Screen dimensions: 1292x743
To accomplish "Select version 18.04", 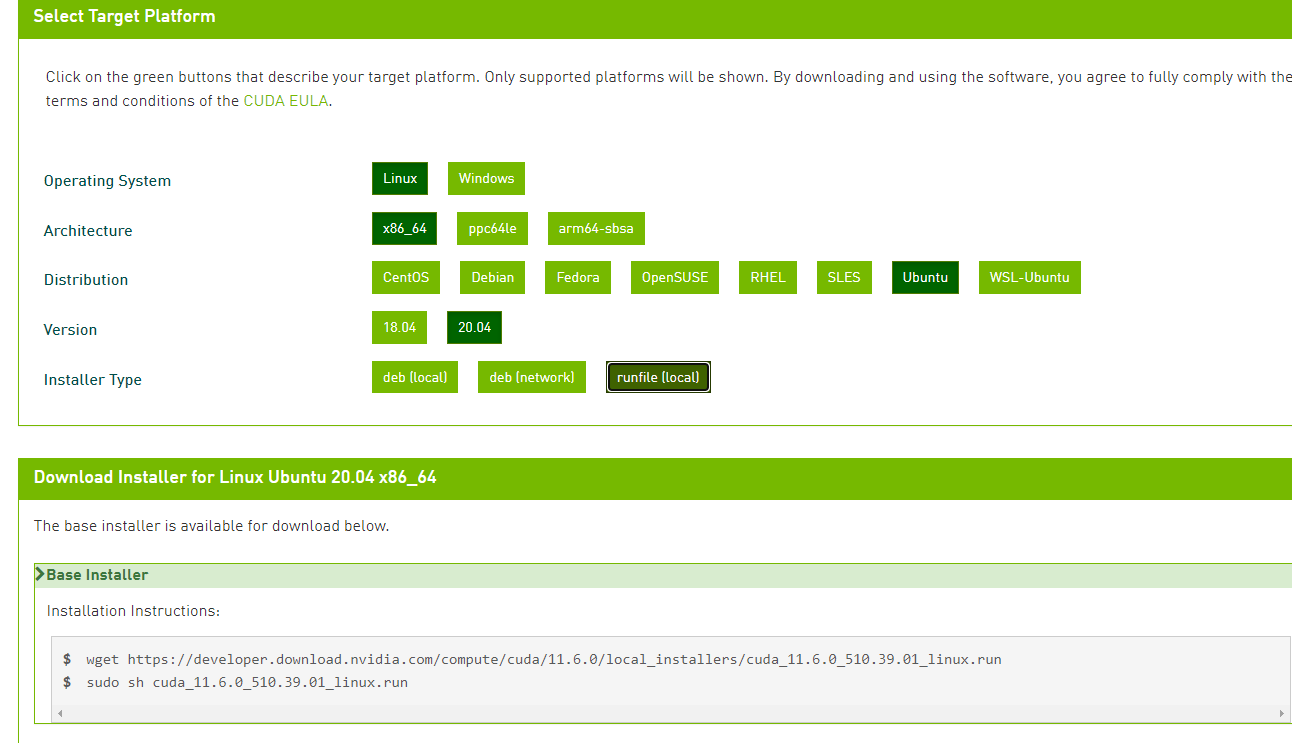I will pyautogui.click(x=399, y=328).
